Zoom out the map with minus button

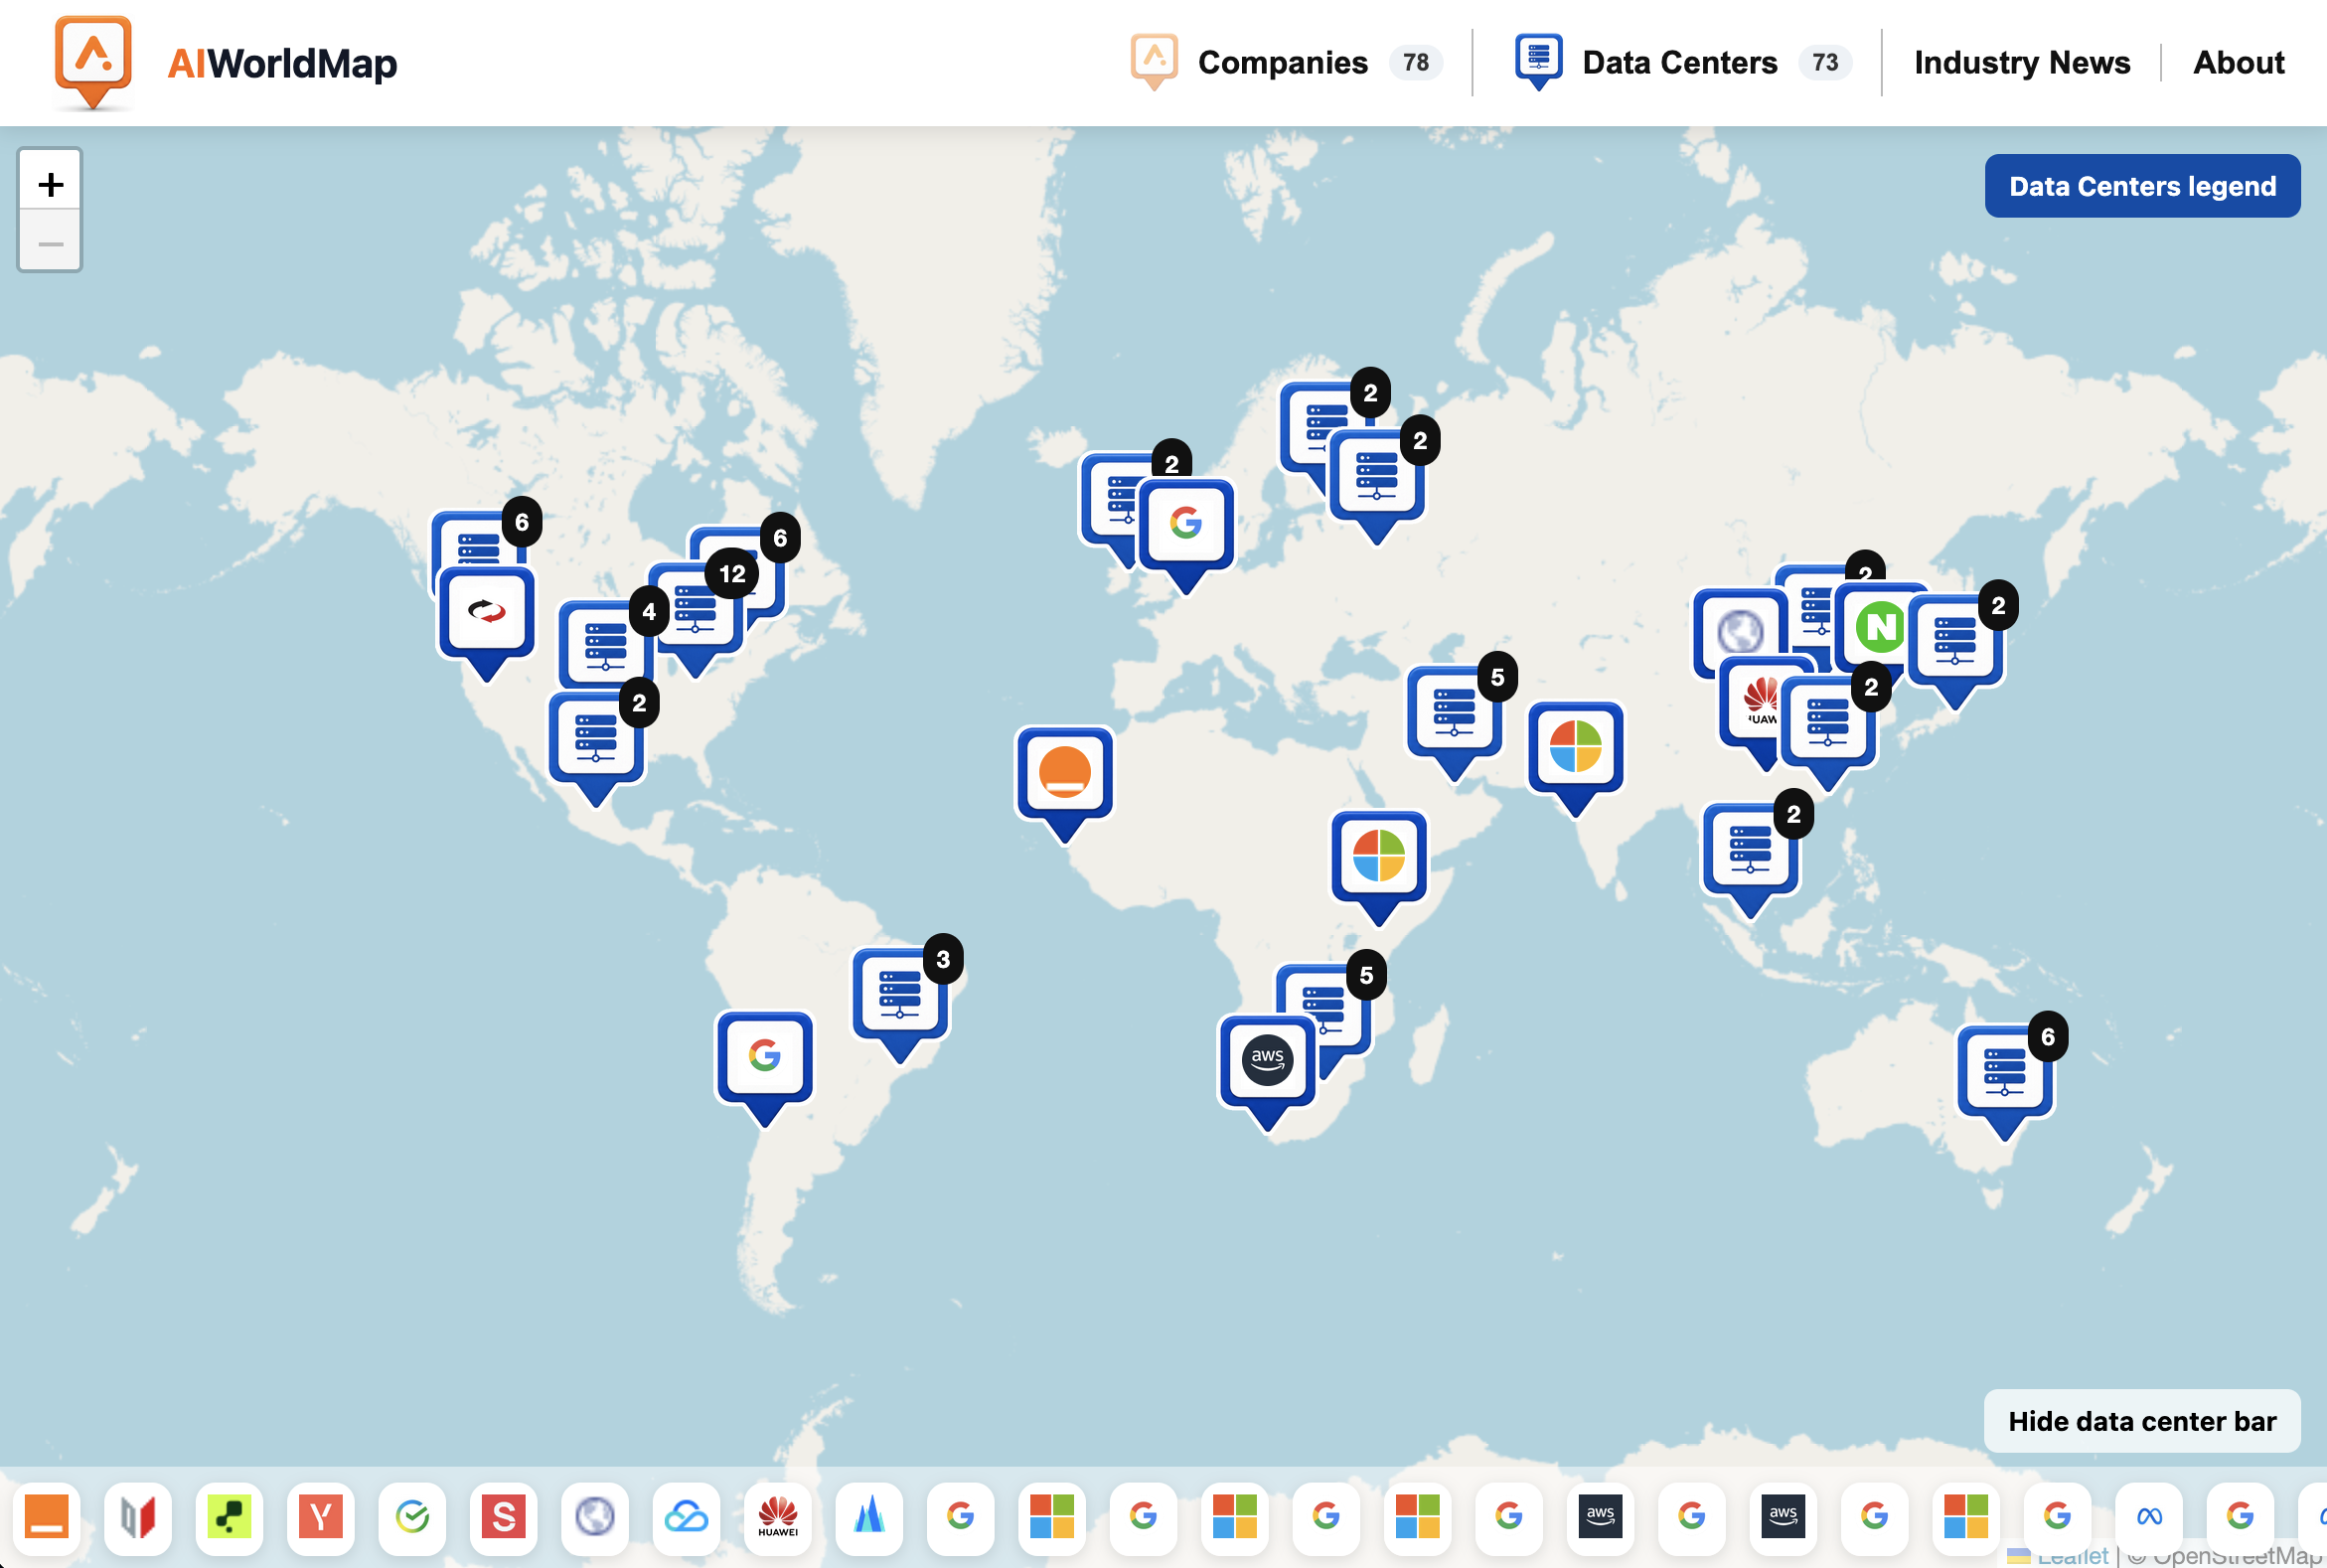(50, 242)
